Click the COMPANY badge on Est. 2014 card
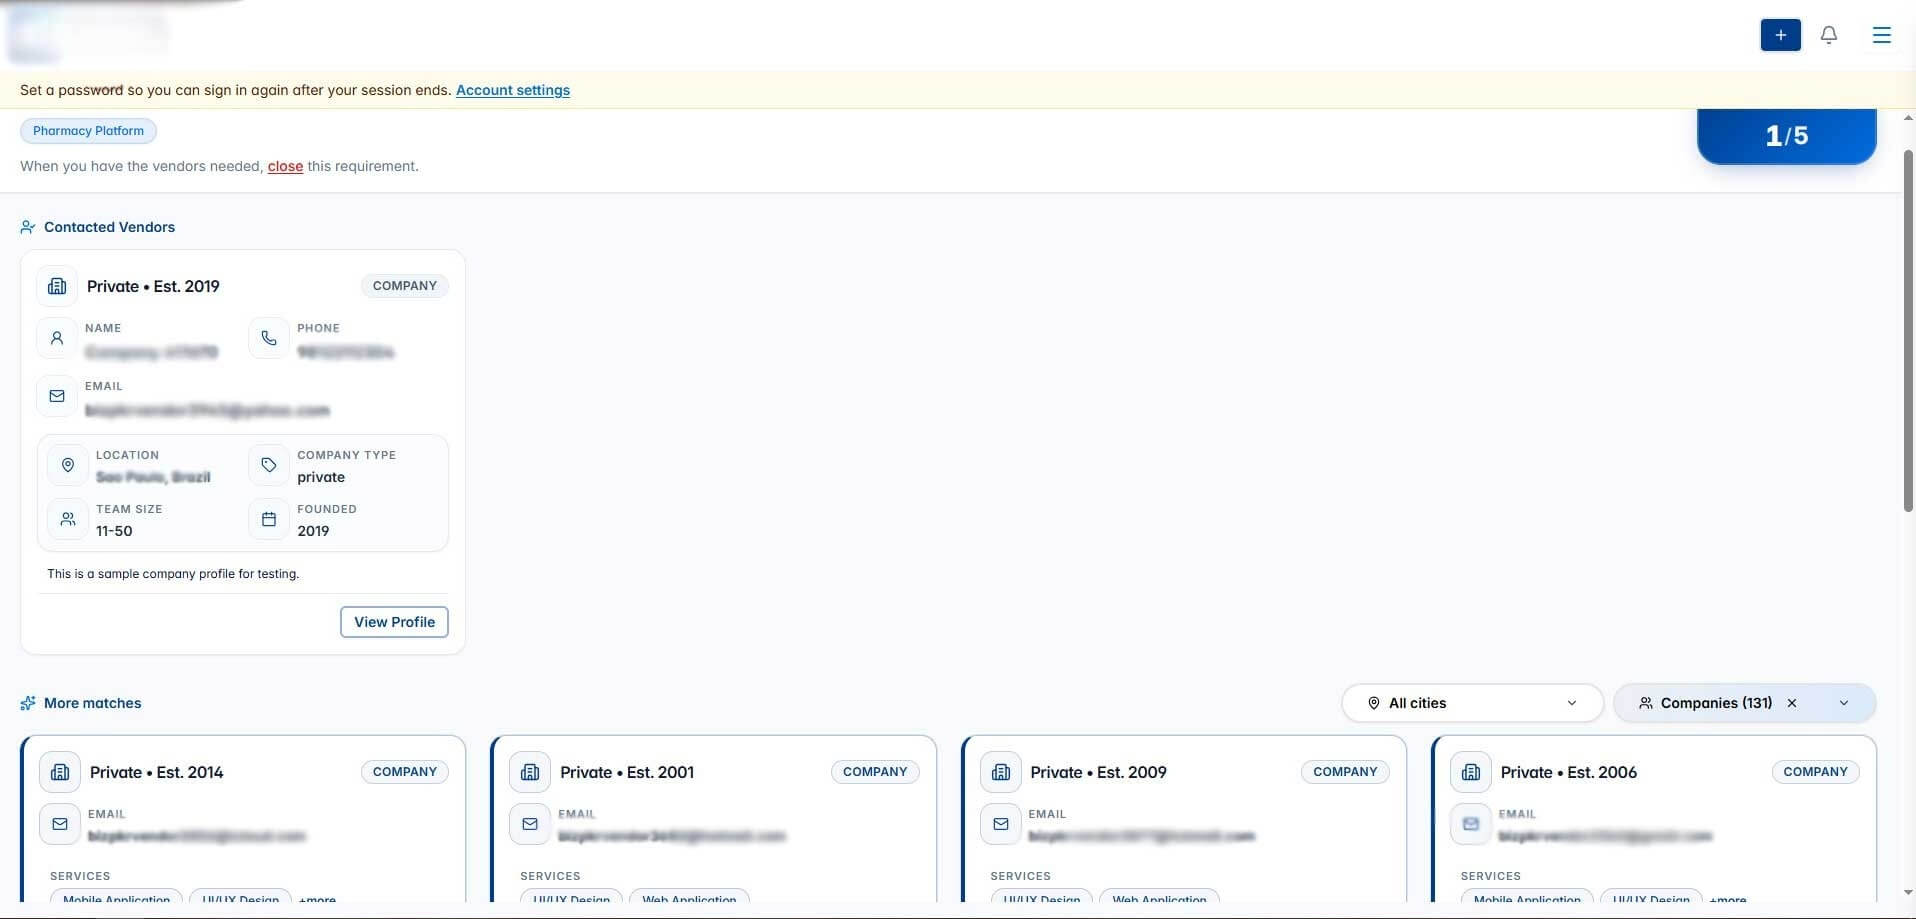 (405, 772)
